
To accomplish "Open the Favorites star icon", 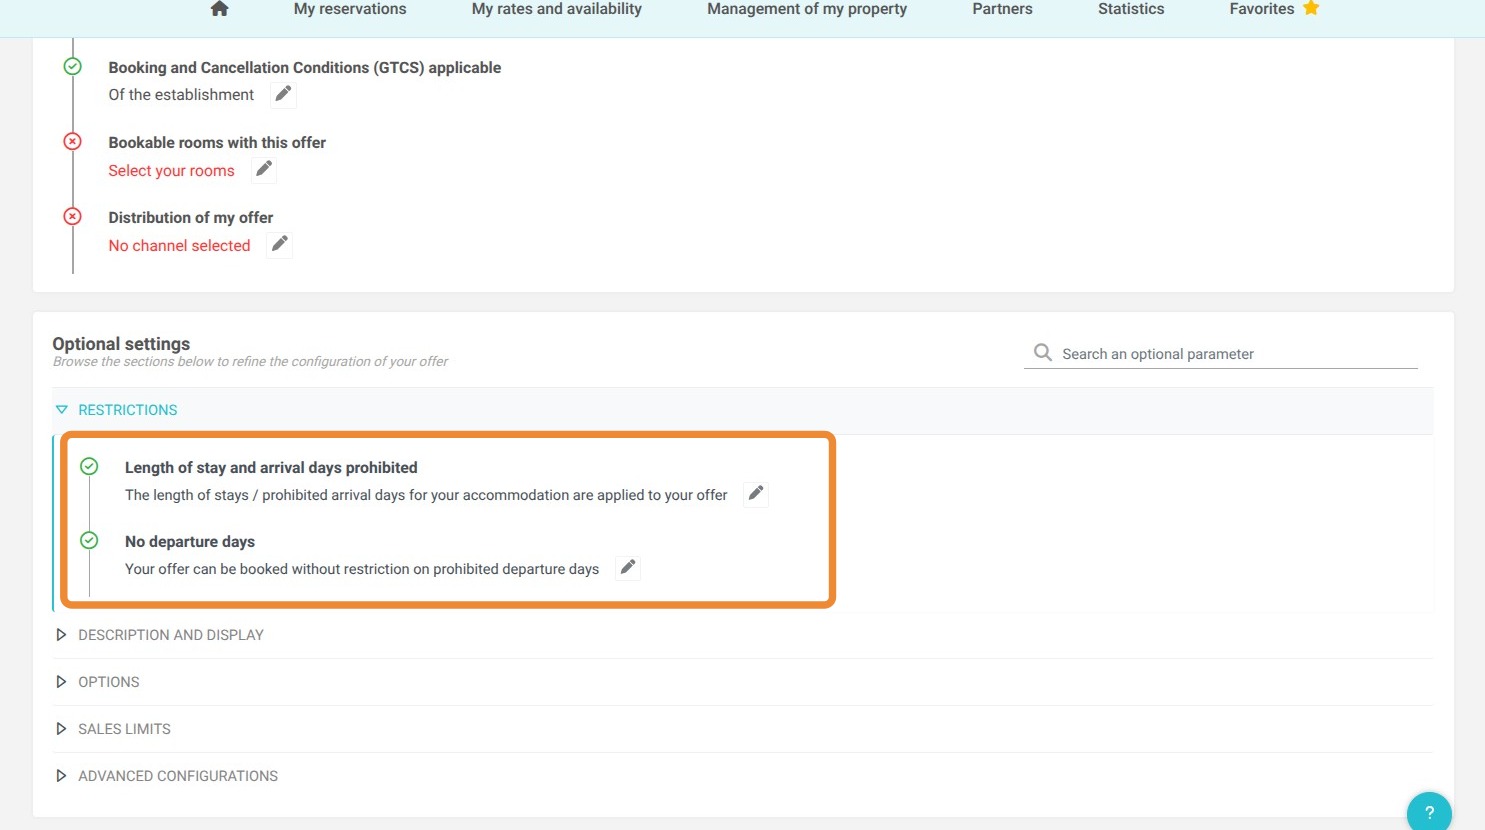I will (1311, 8).
